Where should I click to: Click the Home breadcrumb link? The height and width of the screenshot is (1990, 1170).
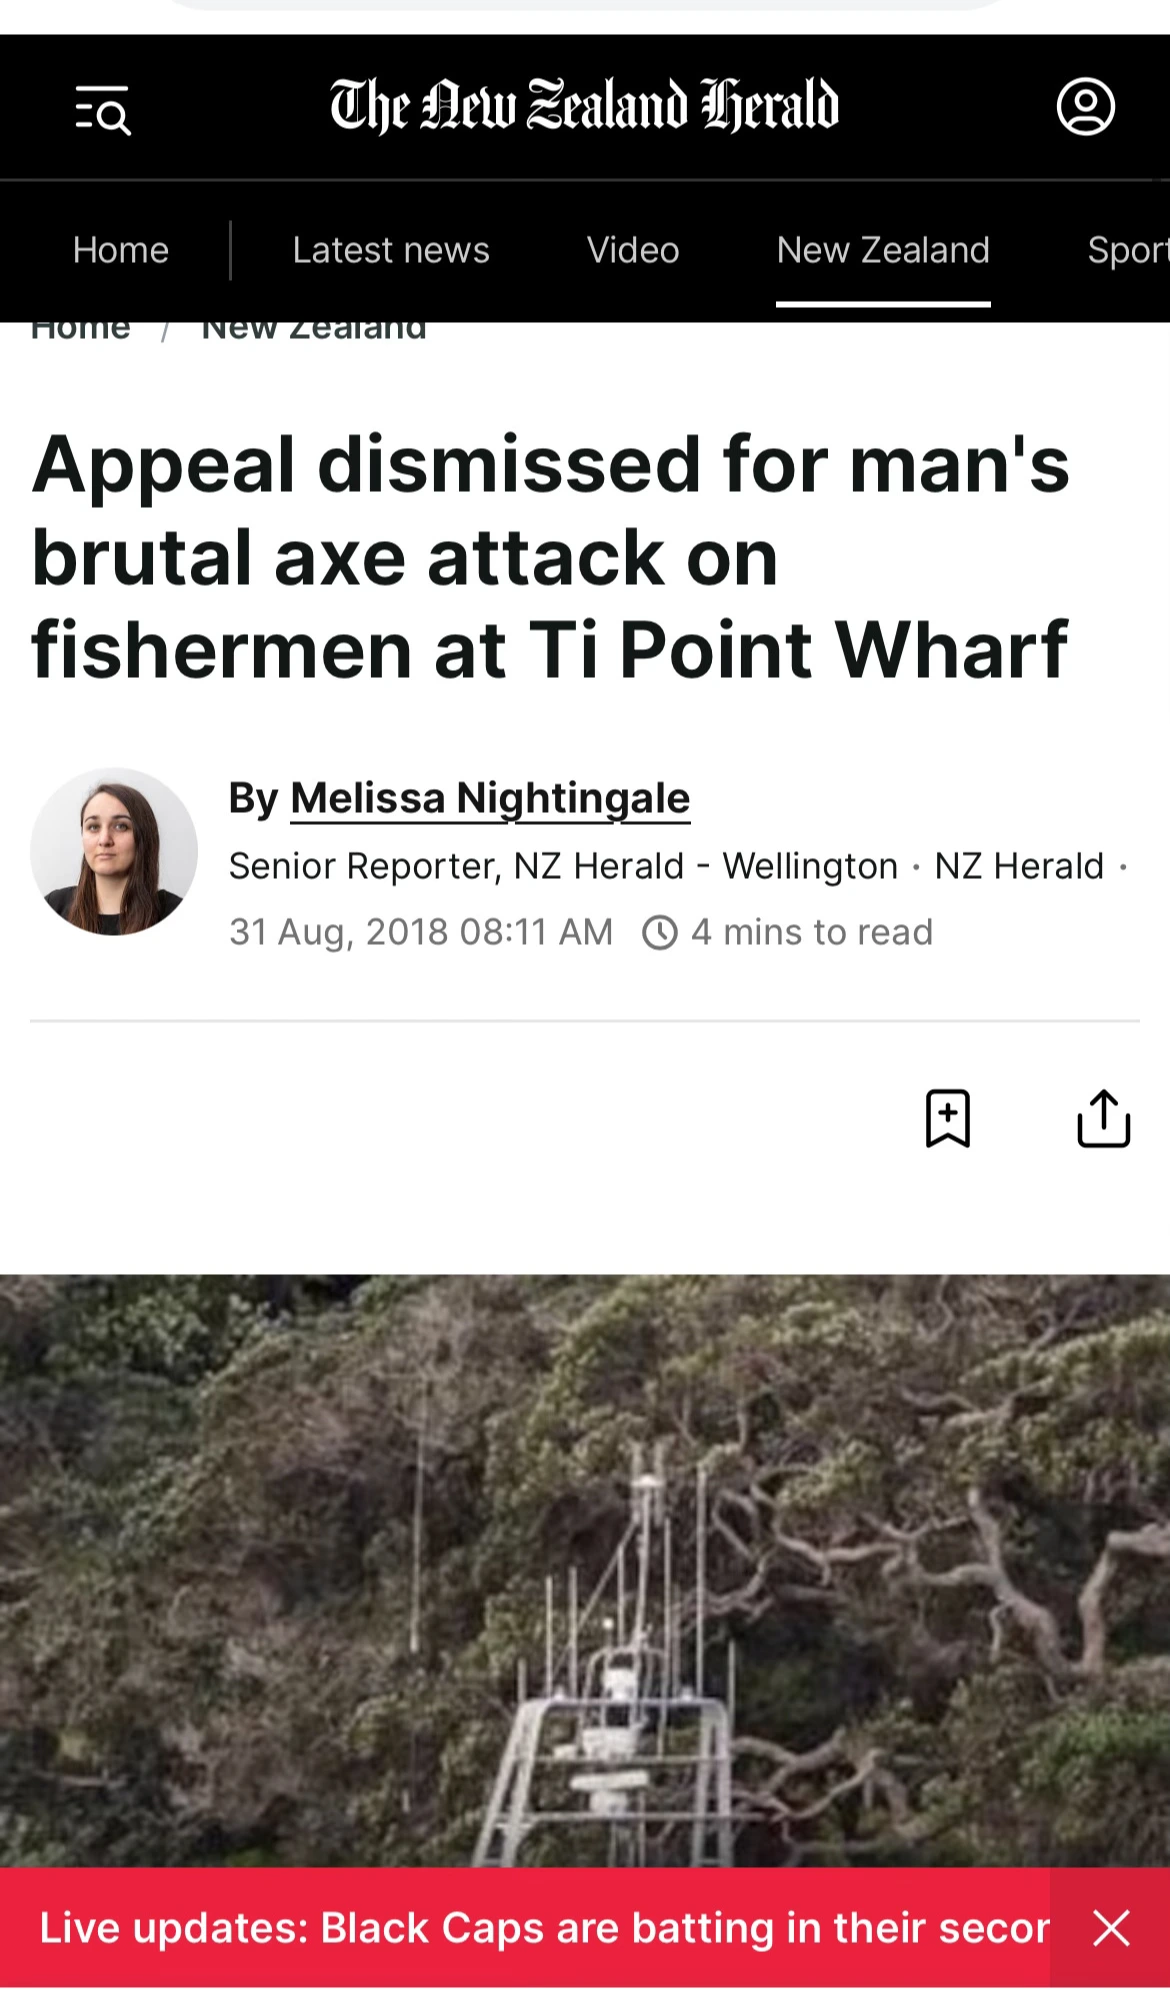tap(81, 330)
